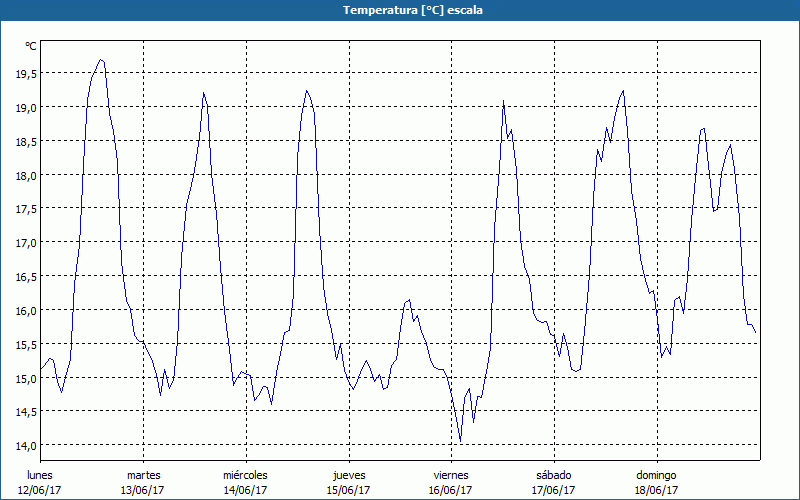Click the "viernes" day label
Screen dimensions: 800x500
[451, 475]
